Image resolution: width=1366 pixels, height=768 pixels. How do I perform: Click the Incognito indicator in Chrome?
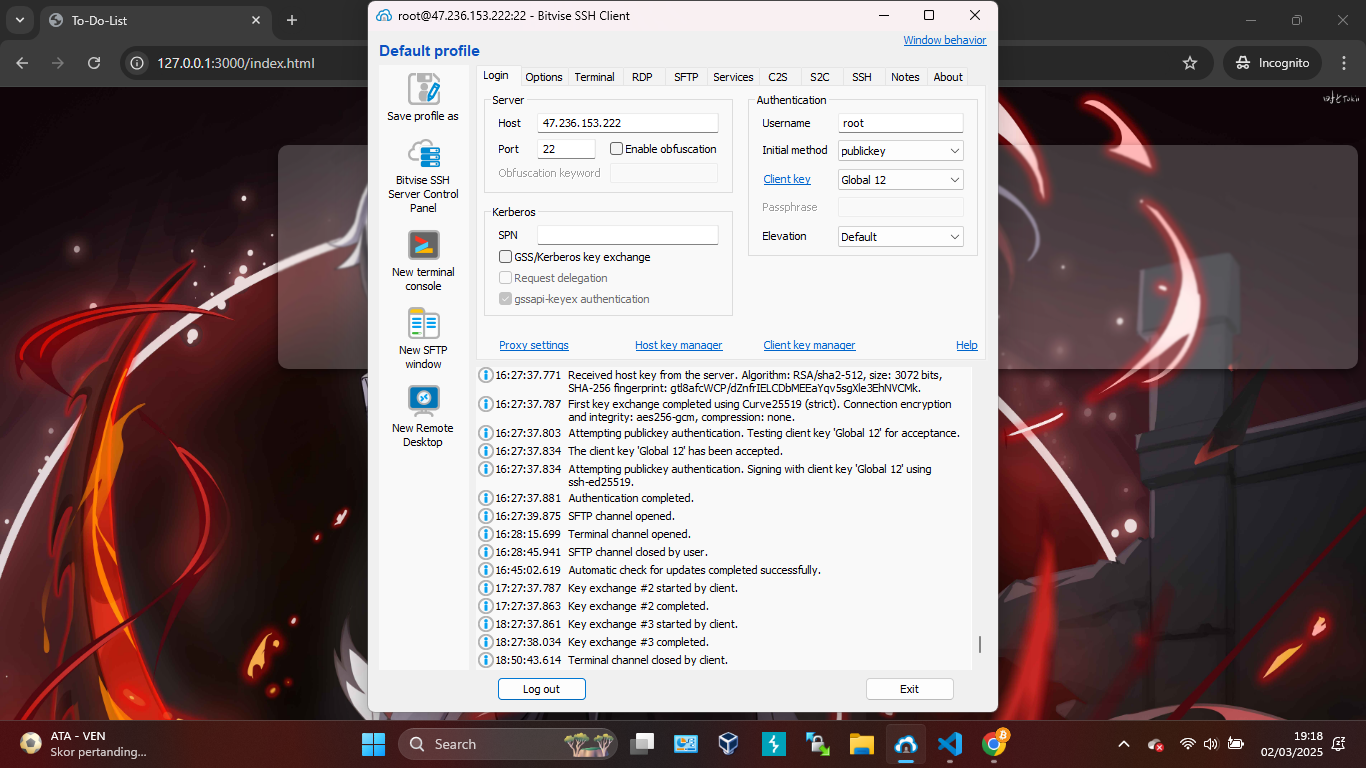point(1272,63)
